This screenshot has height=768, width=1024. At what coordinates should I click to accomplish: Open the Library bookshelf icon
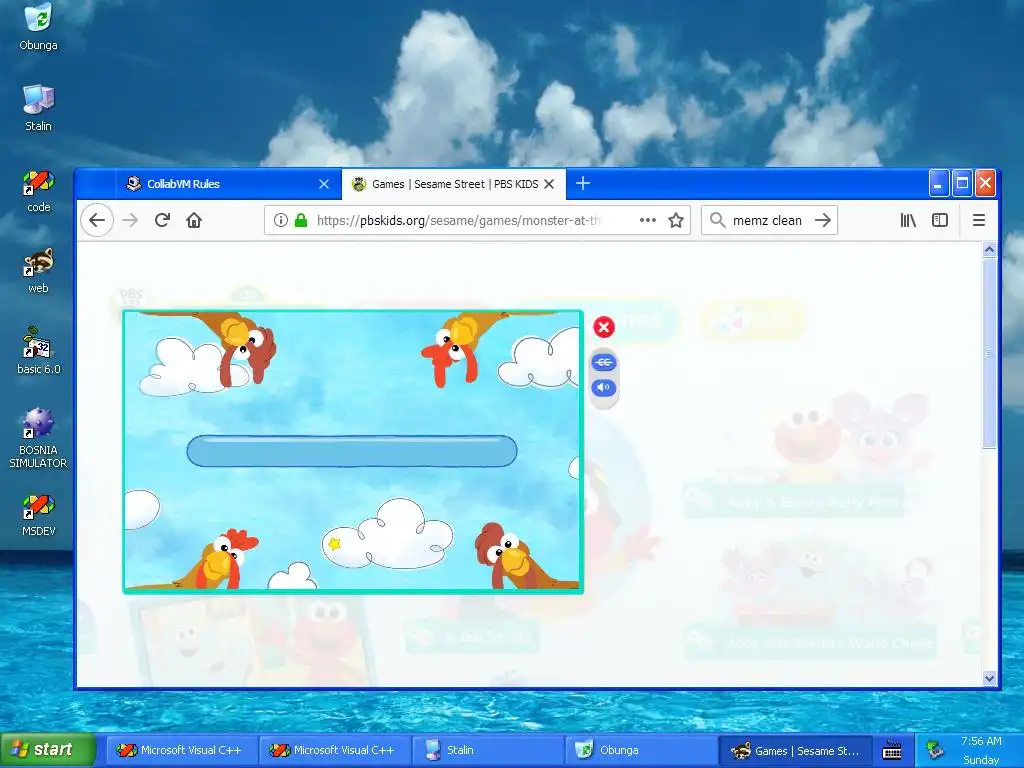click(908, 220)
